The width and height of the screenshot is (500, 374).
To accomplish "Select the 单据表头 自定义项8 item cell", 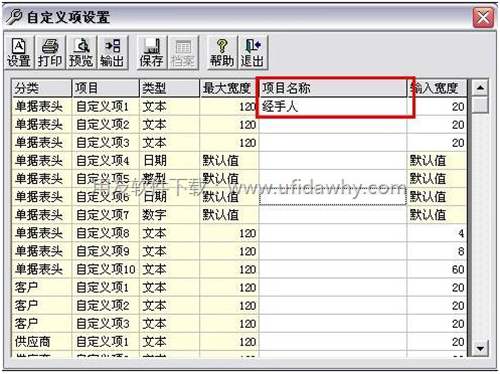I will (106, 233).
